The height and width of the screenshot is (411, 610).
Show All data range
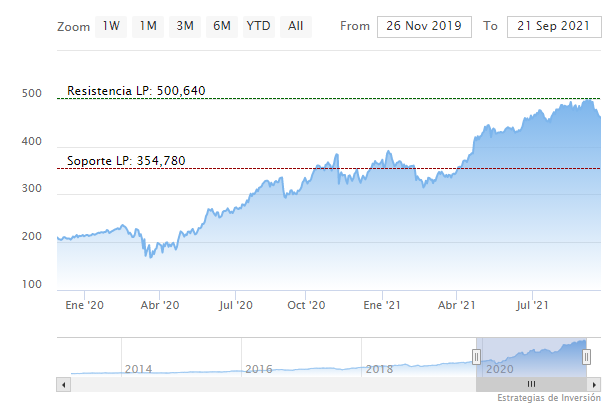tap(295, 26)
